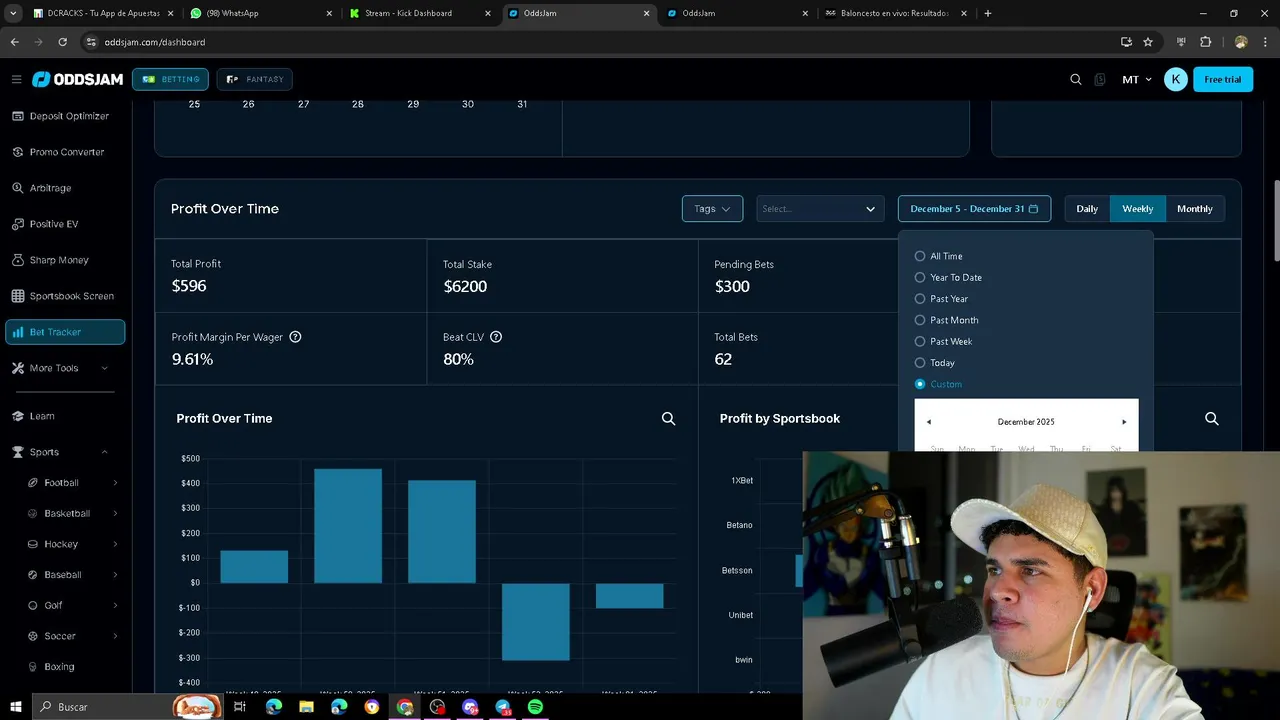Viewport: 1280px width, 720px height.
Task: Click the address bar URL
Action: point(155,42)
